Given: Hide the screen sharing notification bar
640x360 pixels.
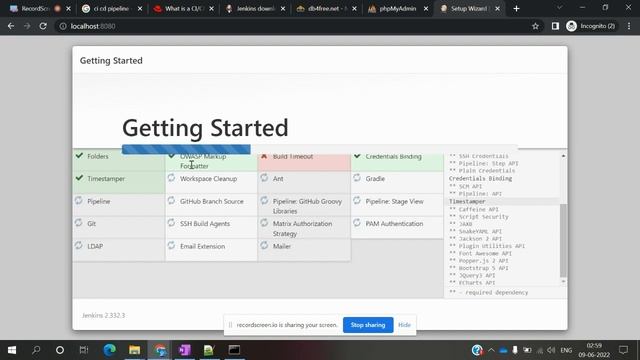Looking at the screenshot, I should click(404, 325).
